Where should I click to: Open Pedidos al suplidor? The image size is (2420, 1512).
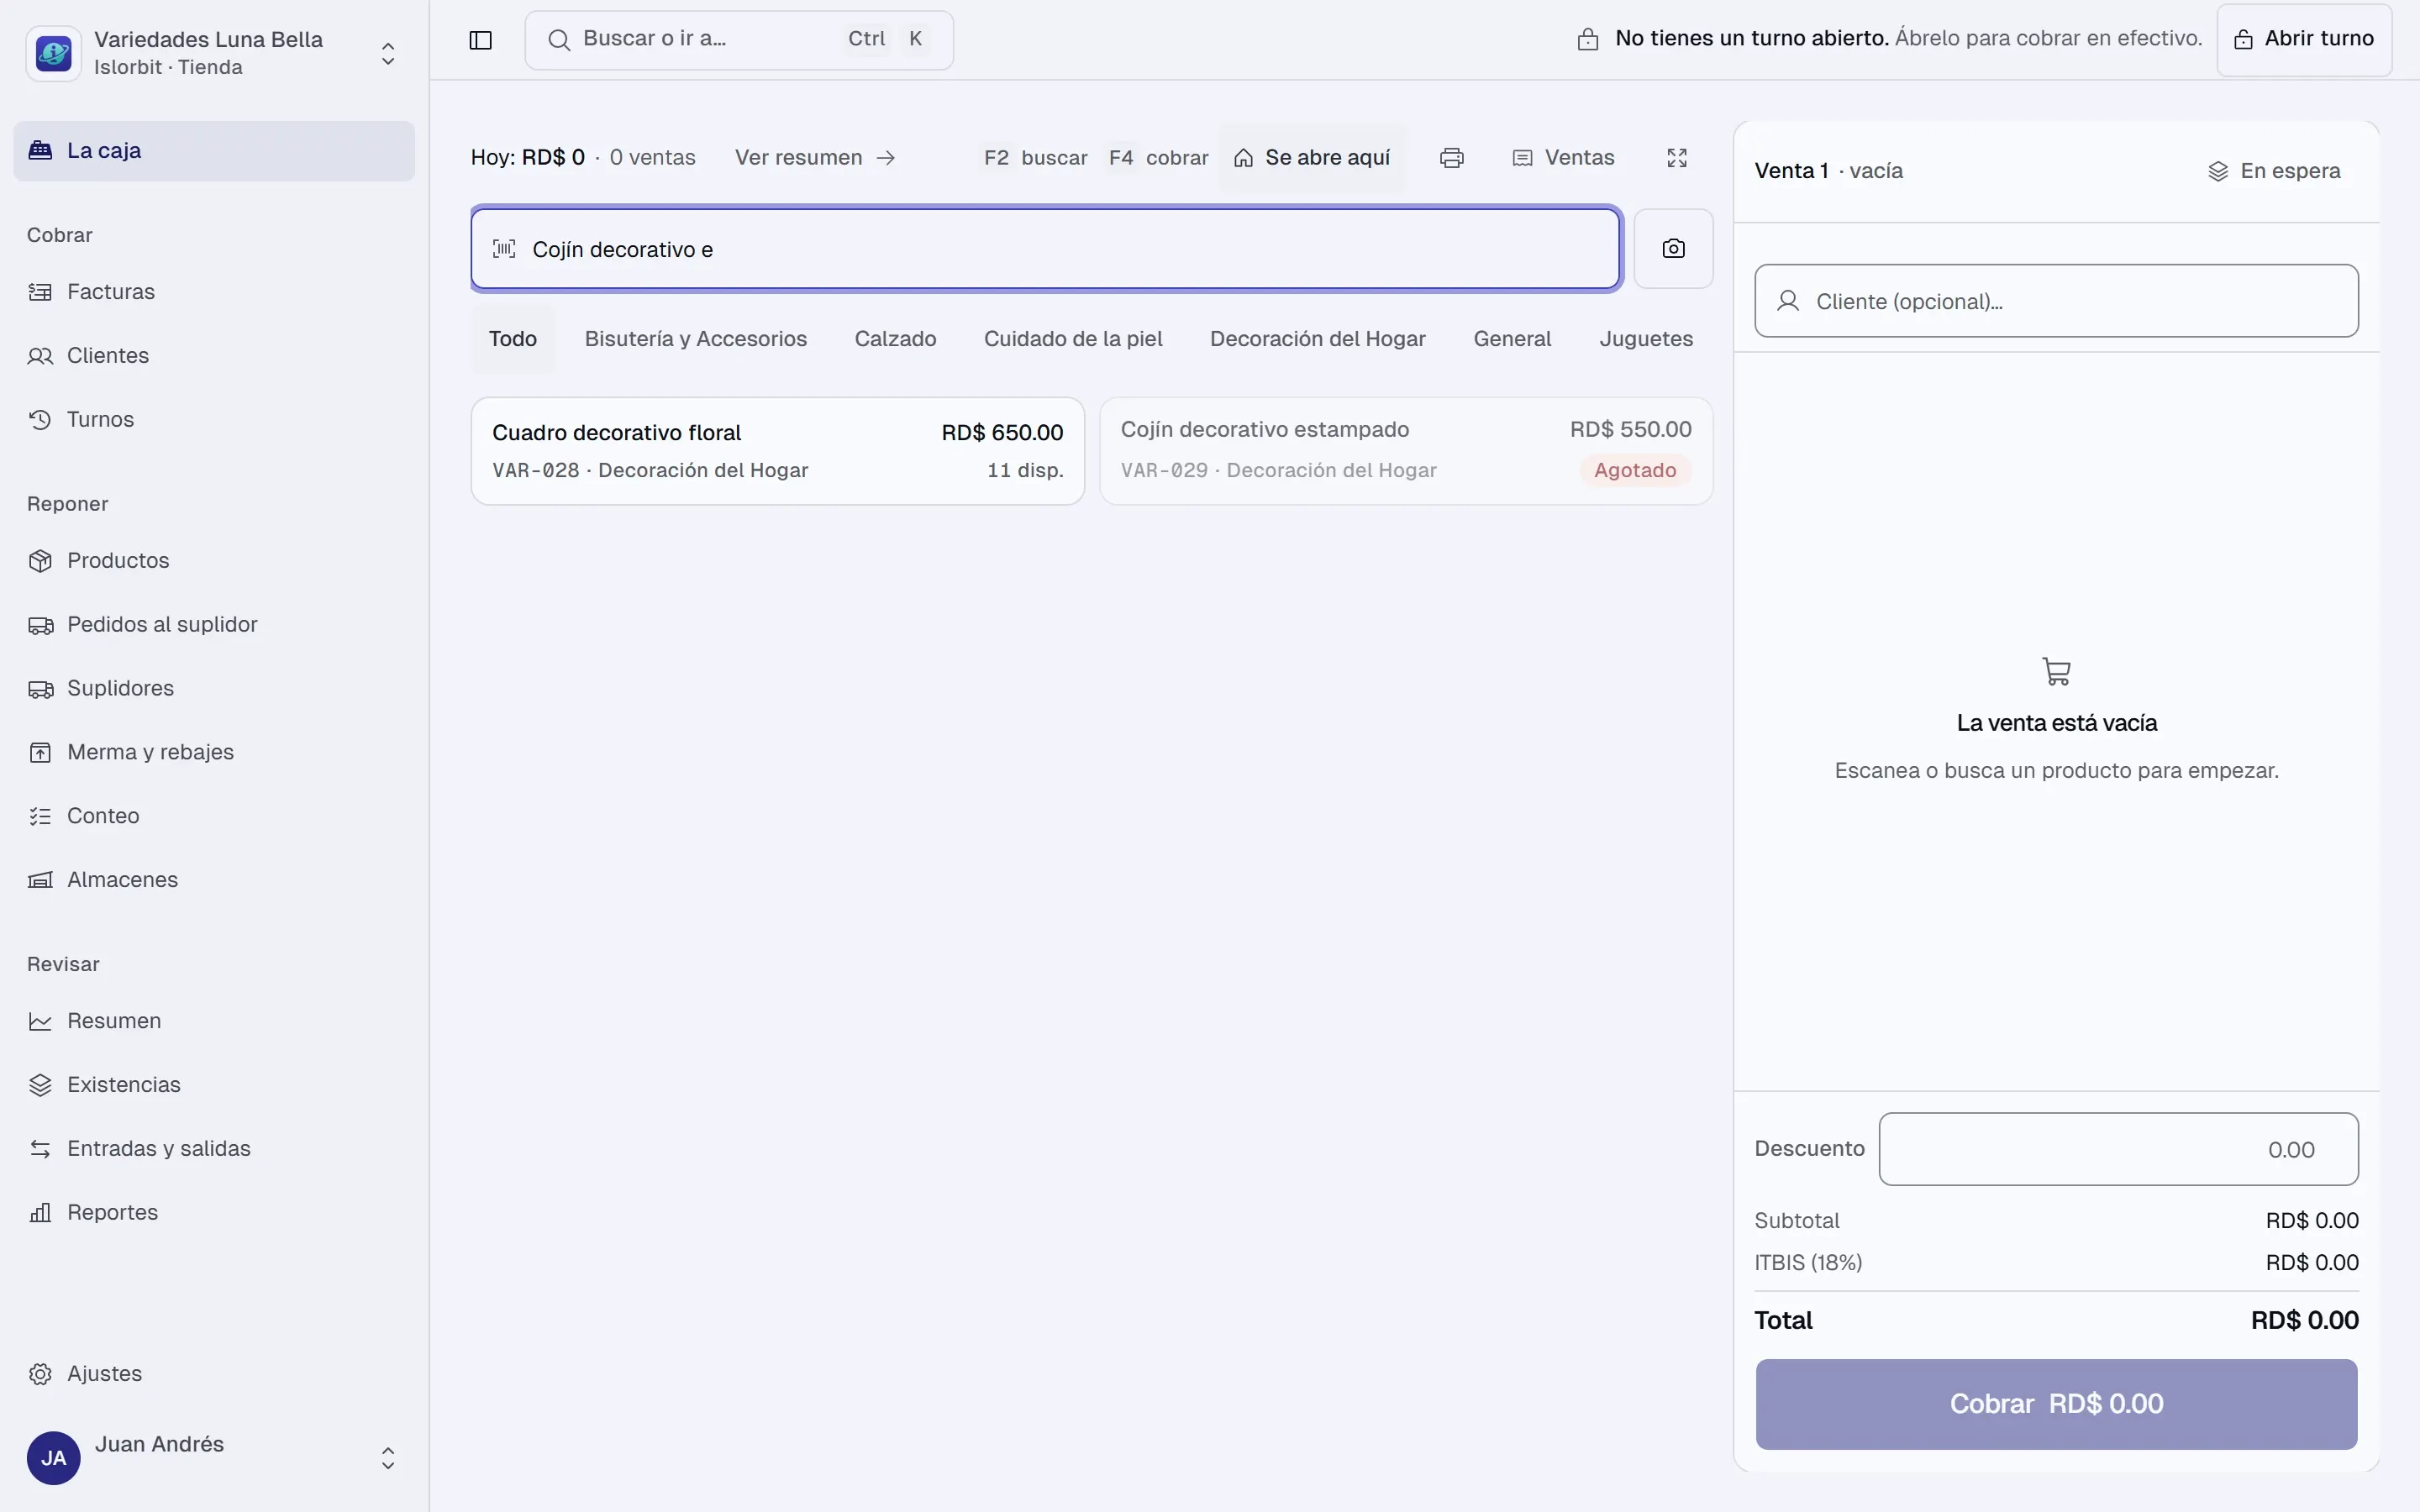(214, 625)
